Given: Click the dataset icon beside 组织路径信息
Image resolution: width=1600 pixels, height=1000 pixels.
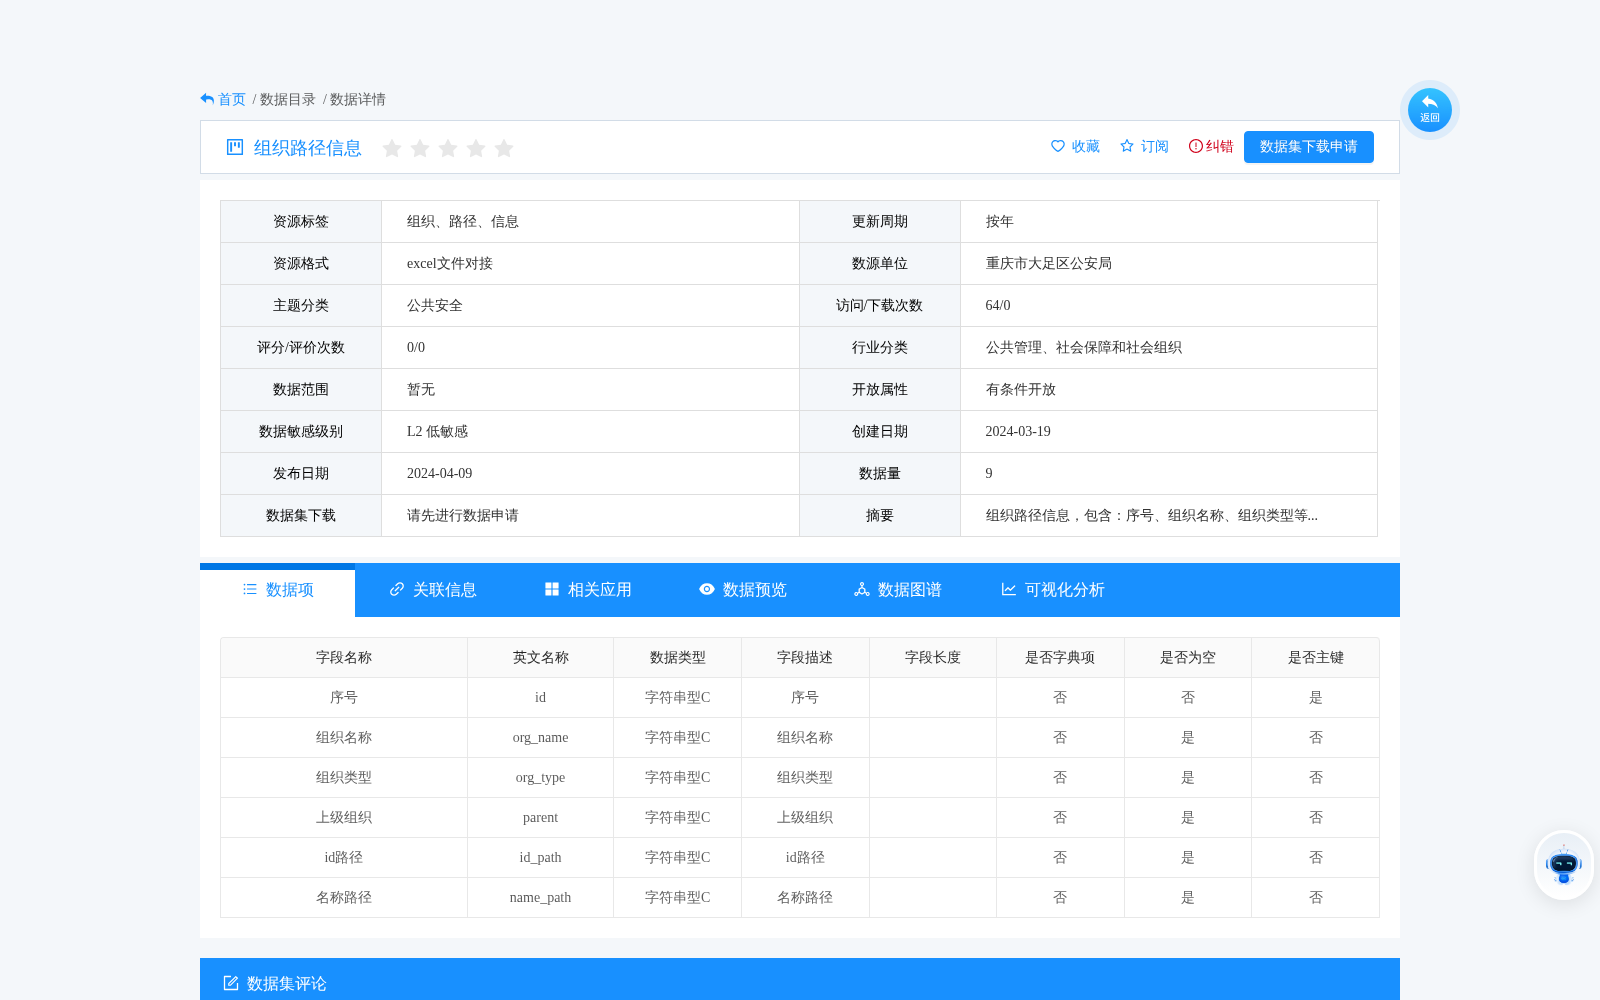Looking at the screenshot, I should pyautogui.click(x=235, y=148).
